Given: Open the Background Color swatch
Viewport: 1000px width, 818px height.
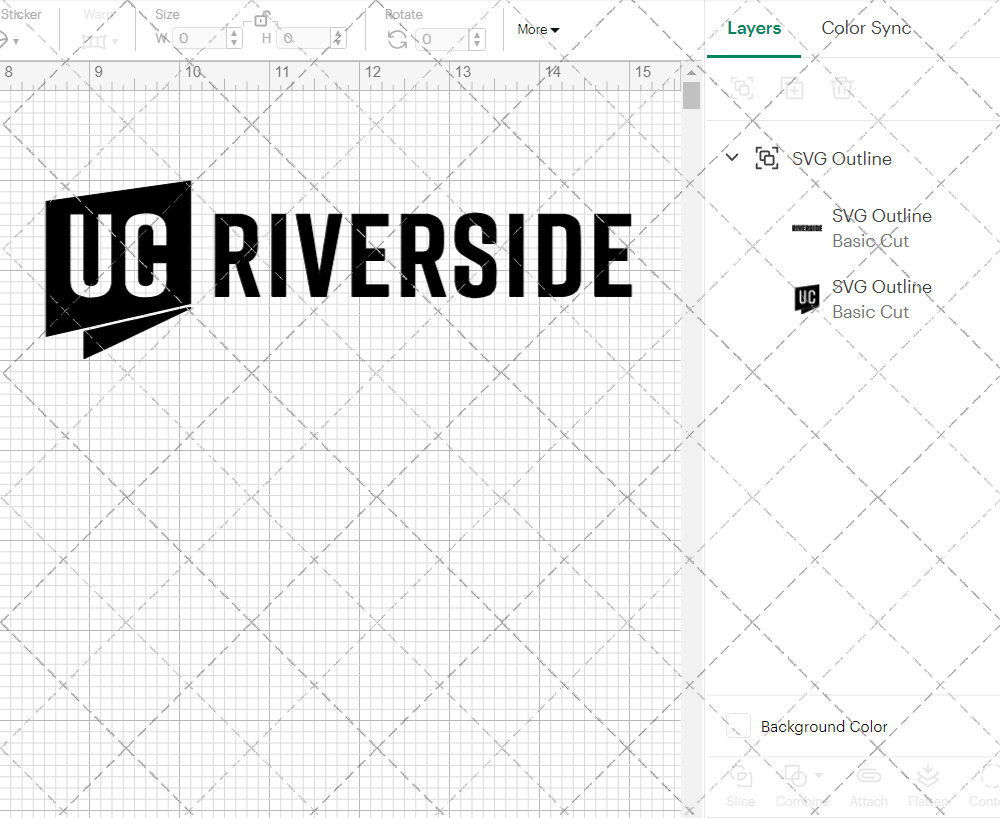Looking at the screenshot, I should coord(738,726).
